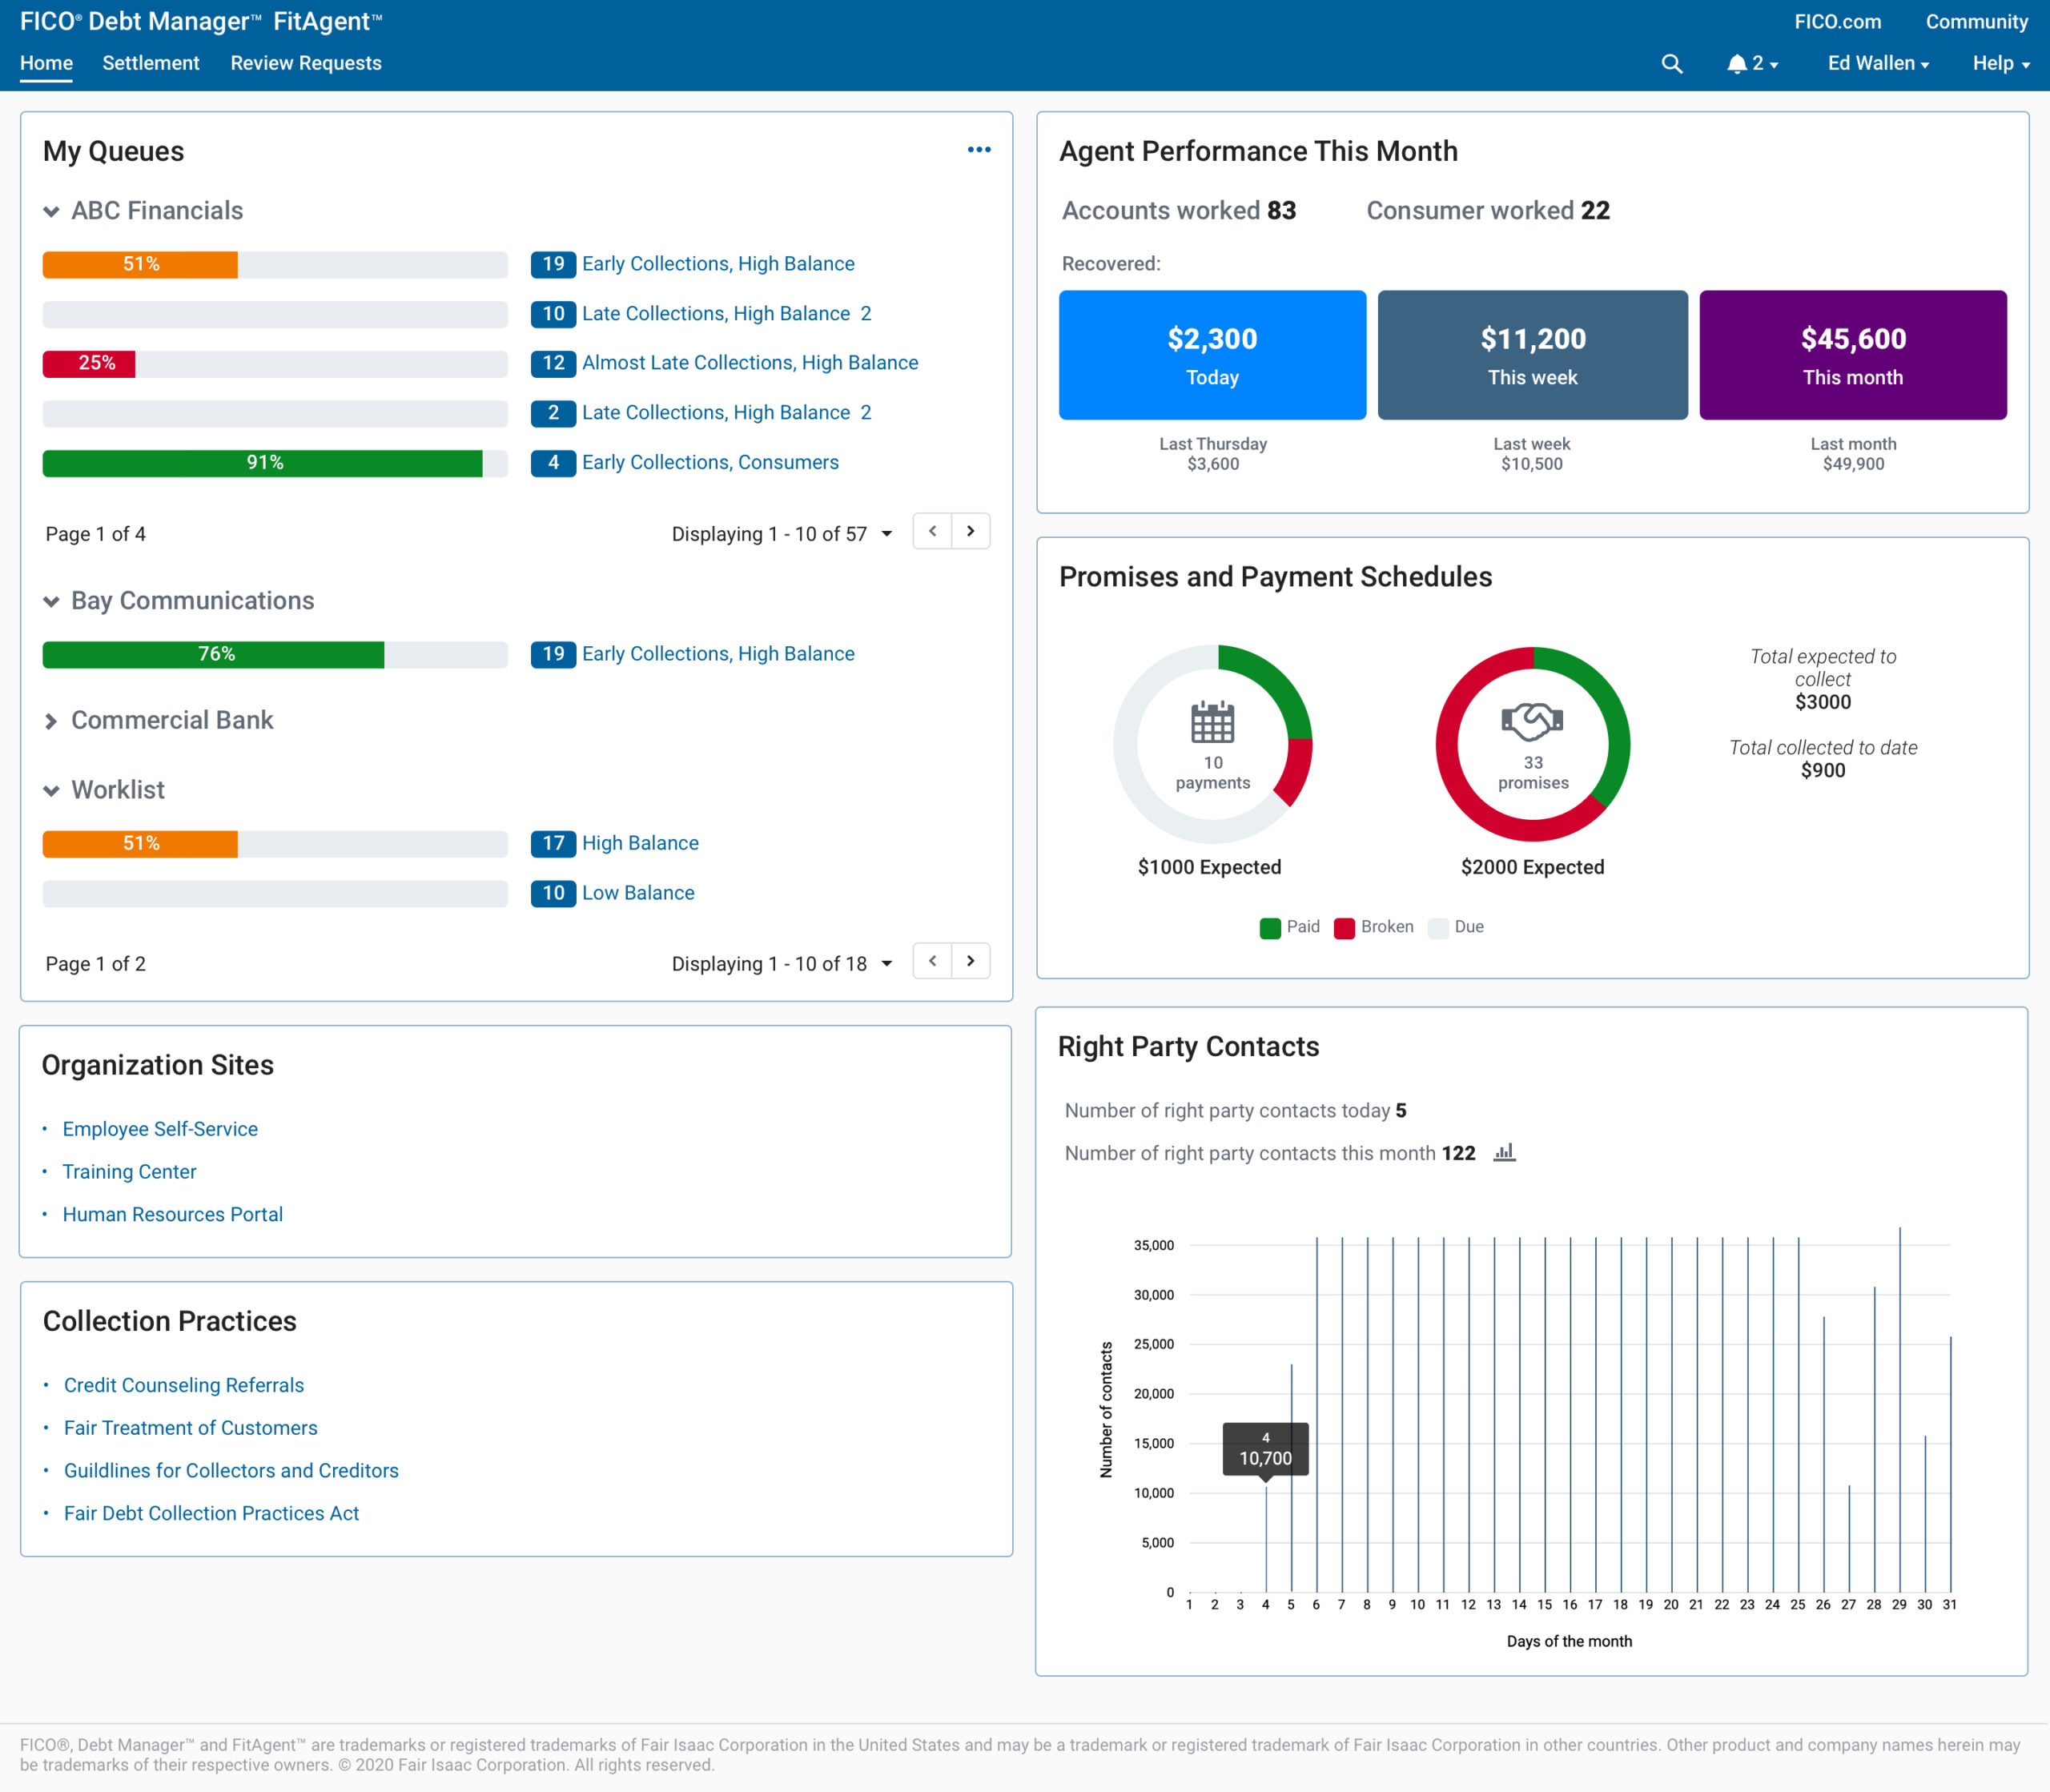Click the 'Page 1 of 4' text

pyautogui.click(x=95, y=534)
